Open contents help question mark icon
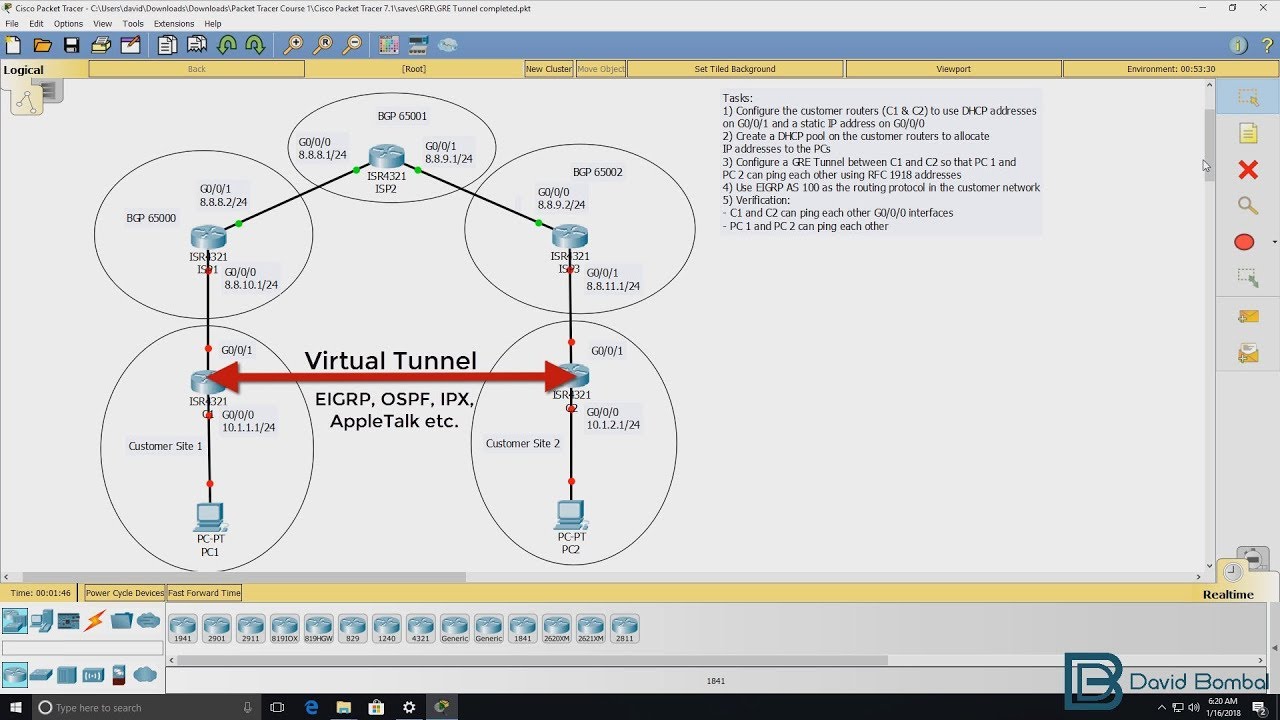Screen dimensions: 1280x720 [1266, 45]
